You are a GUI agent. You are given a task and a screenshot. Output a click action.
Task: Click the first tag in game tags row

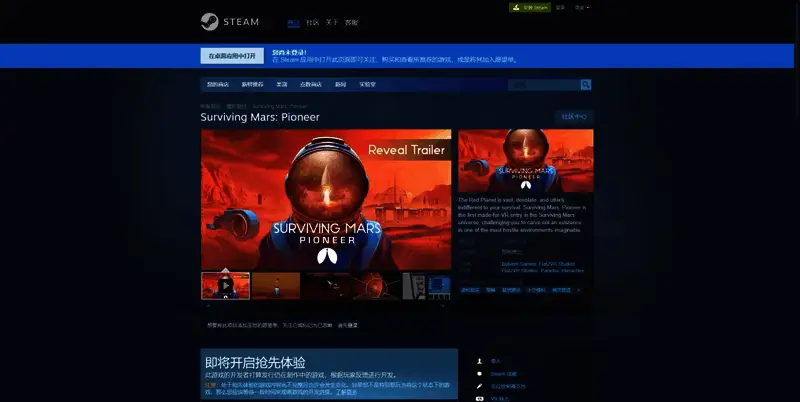pos(470,290)
